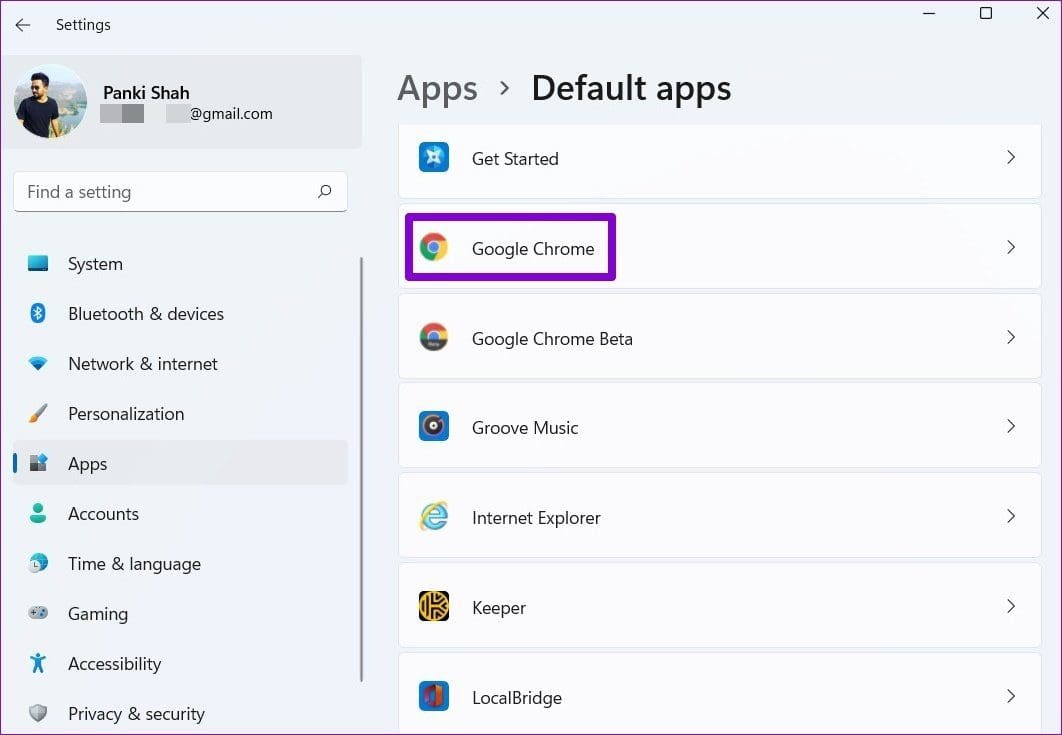Click the back arrow in Settings

click(23, 25)
